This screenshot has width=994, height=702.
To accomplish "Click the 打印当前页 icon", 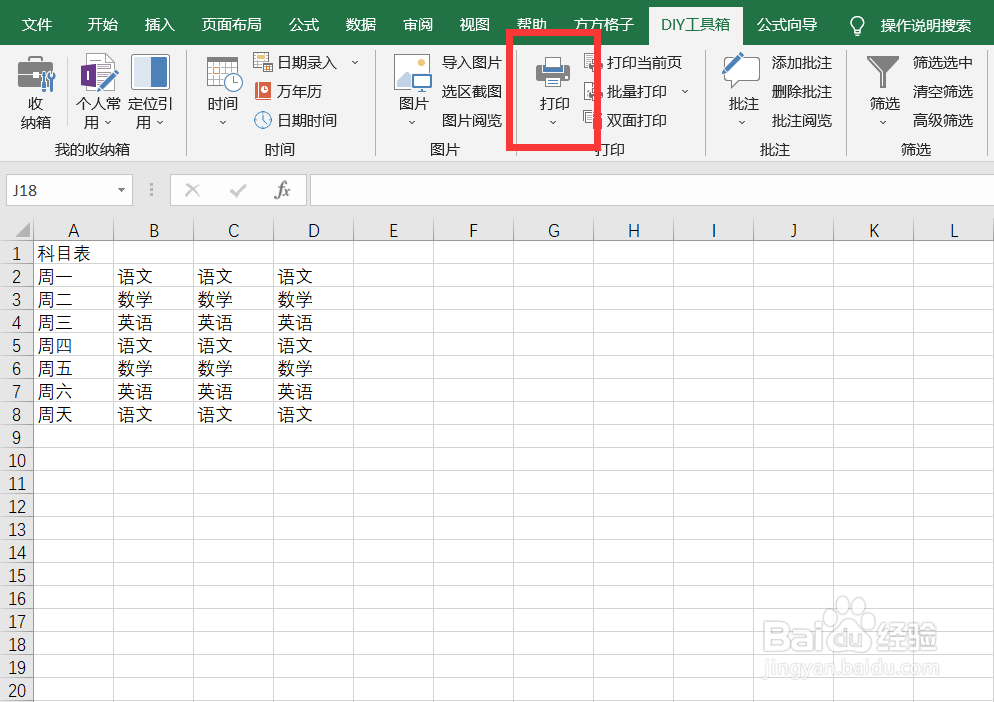I will tap(593, 62).
